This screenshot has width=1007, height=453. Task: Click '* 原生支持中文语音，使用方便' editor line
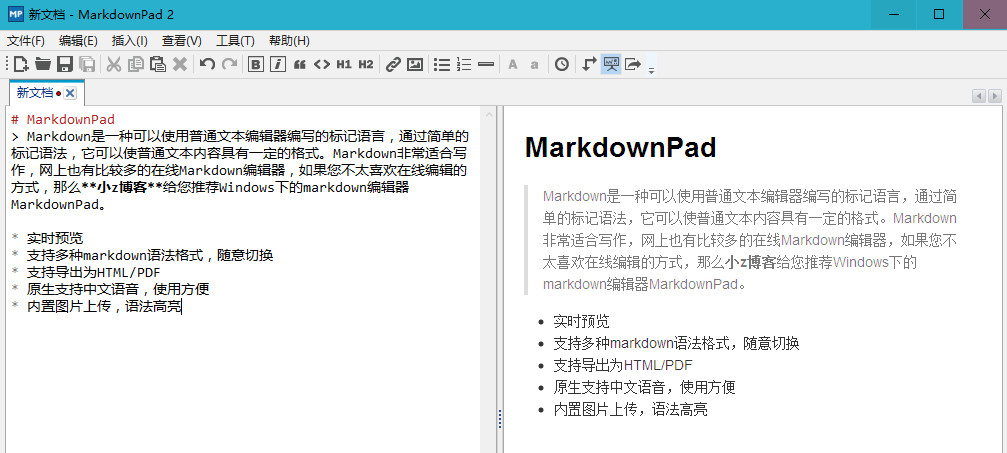click(110, 289)
